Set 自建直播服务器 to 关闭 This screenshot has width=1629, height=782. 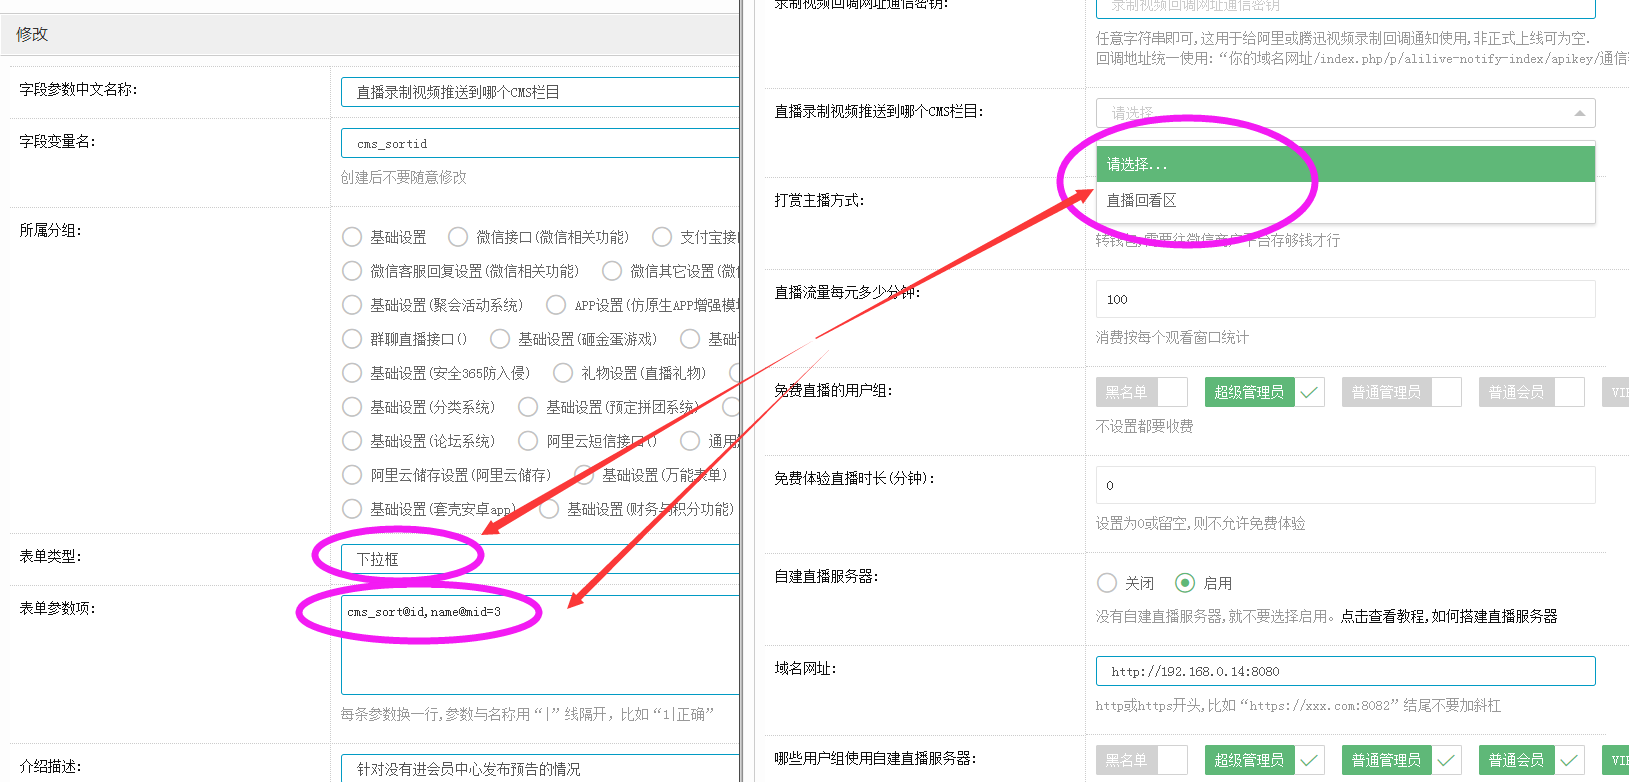click(1107, 583)
